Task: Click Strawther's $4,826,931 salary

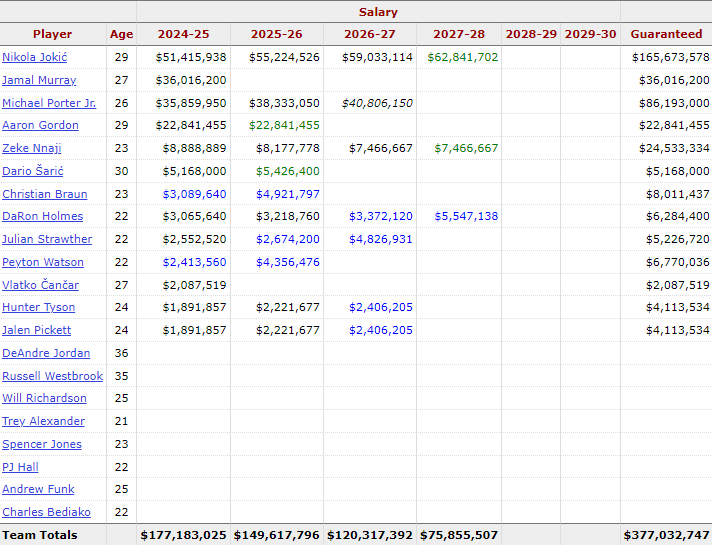Action: [381, 239]
